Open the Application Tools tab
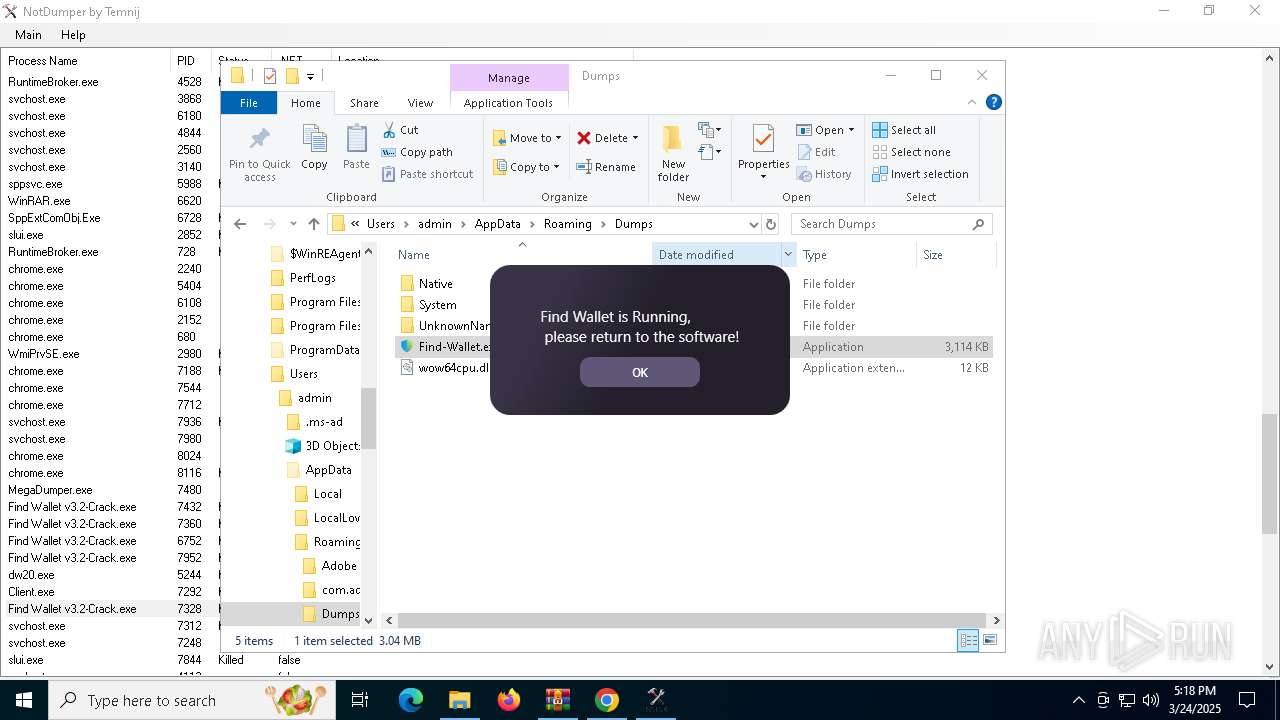 click(508, 102)
